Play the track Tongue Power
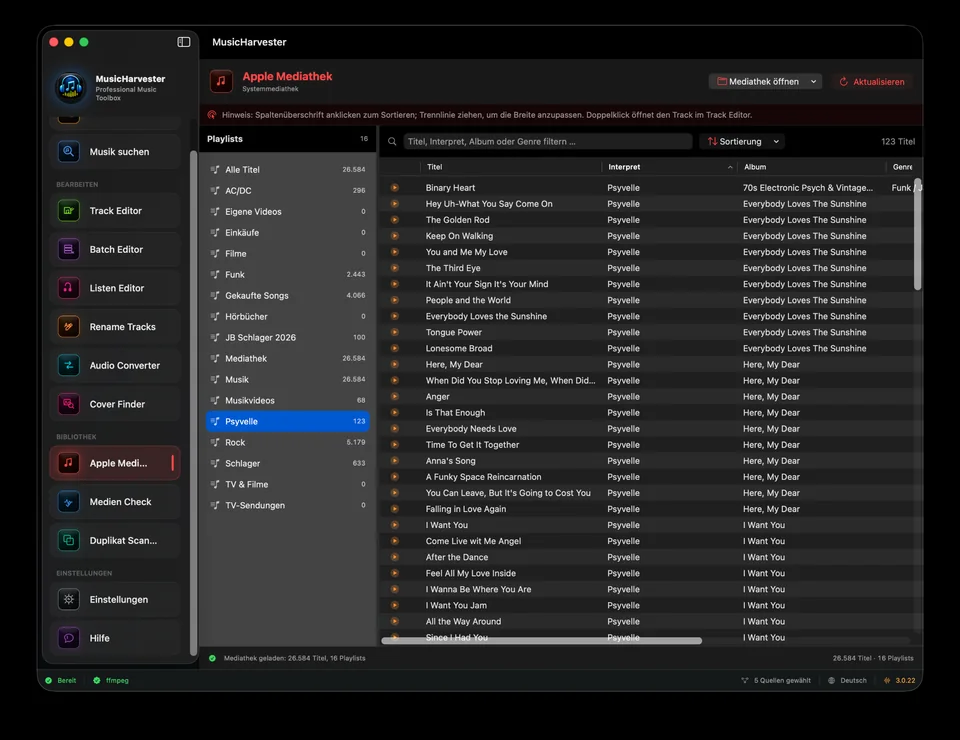The height and width of the screenshot is (740, 960). [x=394, y=332]
